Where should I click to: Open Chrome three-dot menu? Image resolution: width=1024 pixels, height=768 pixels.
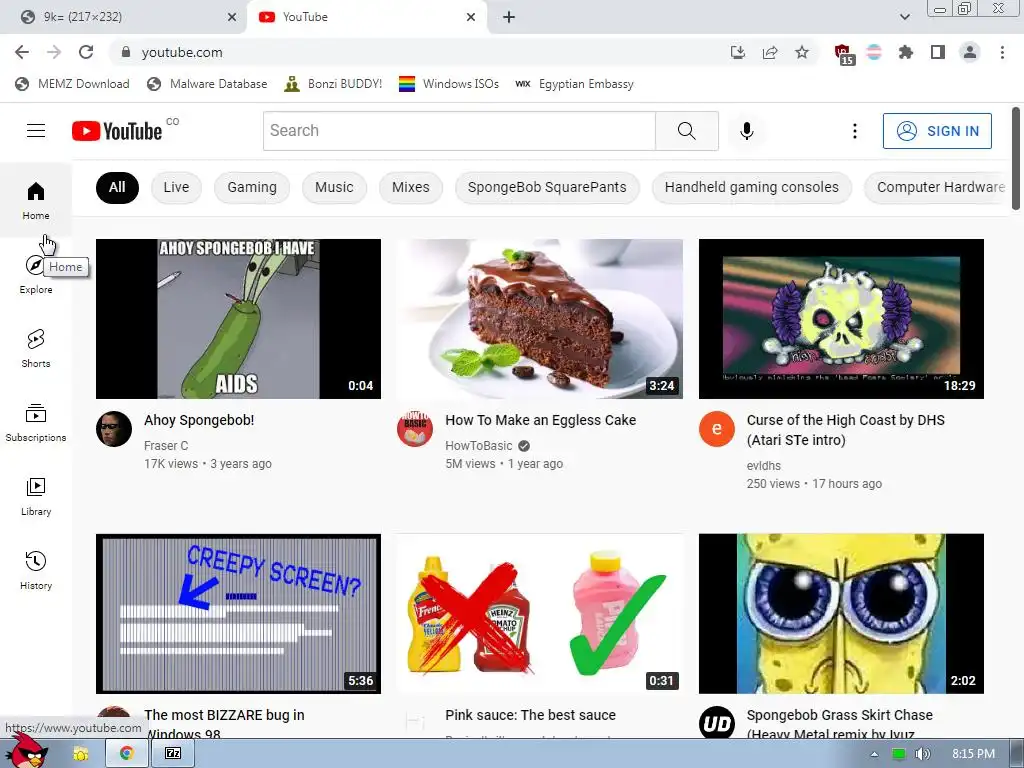click(1002, 52)
